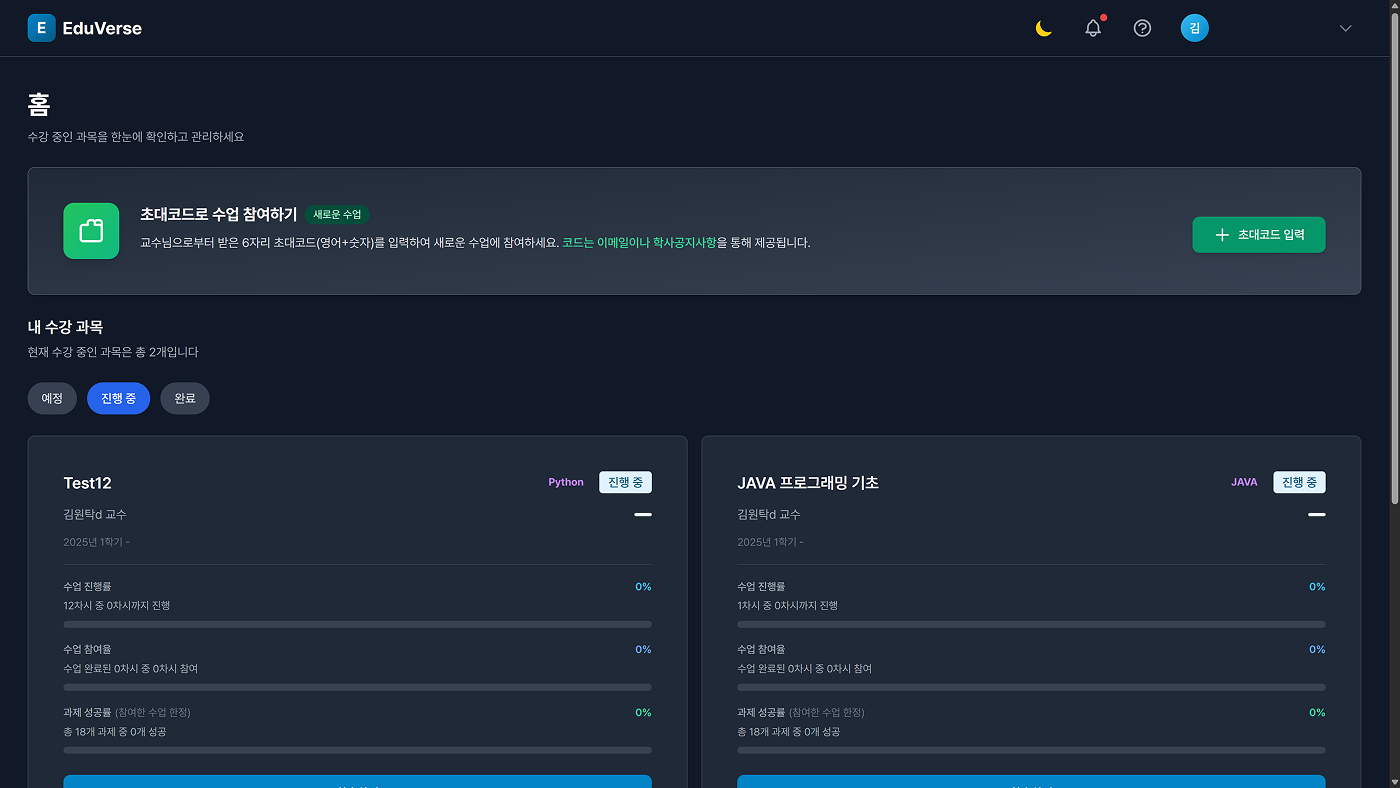Click Test12 수업 진행률 progress bar
The image size is (1400, 788).
[x=357, y=624]
